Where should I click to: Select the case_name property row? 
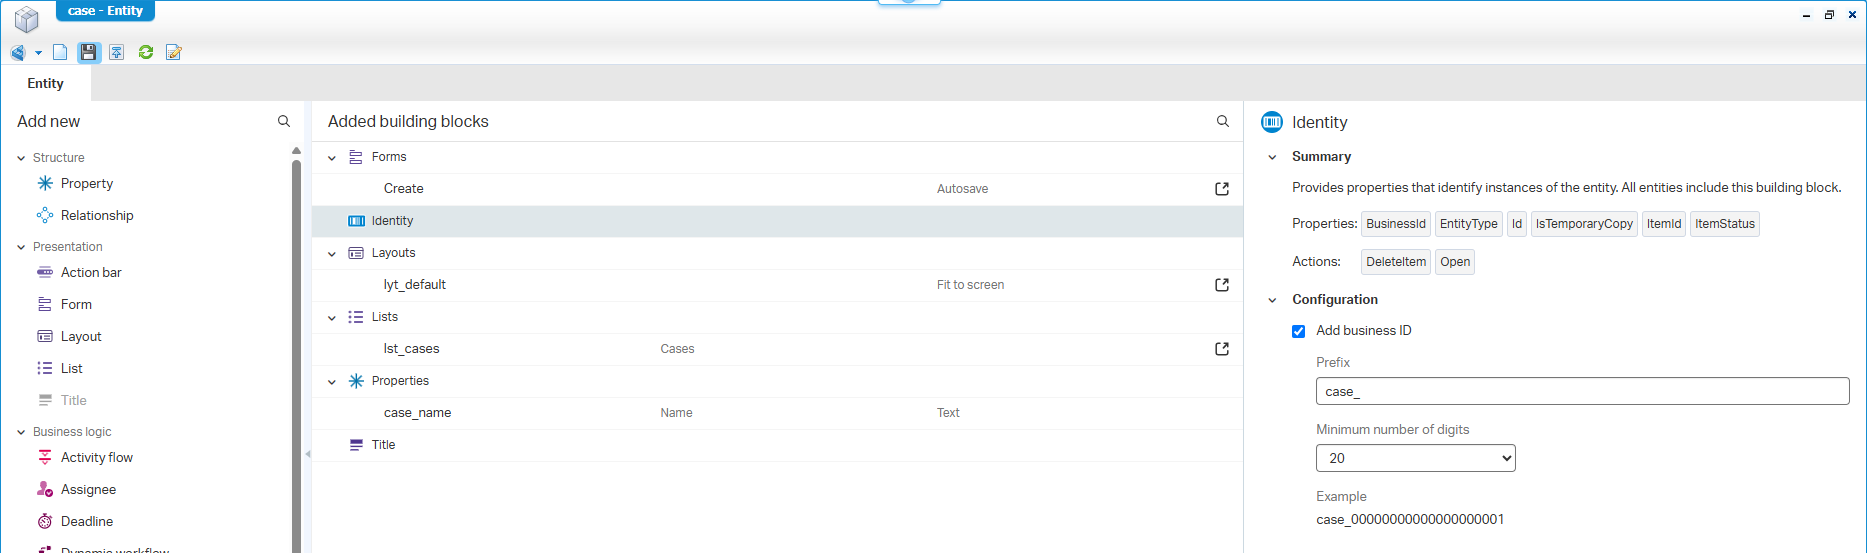pyautogui.click(x=417, y=413)
